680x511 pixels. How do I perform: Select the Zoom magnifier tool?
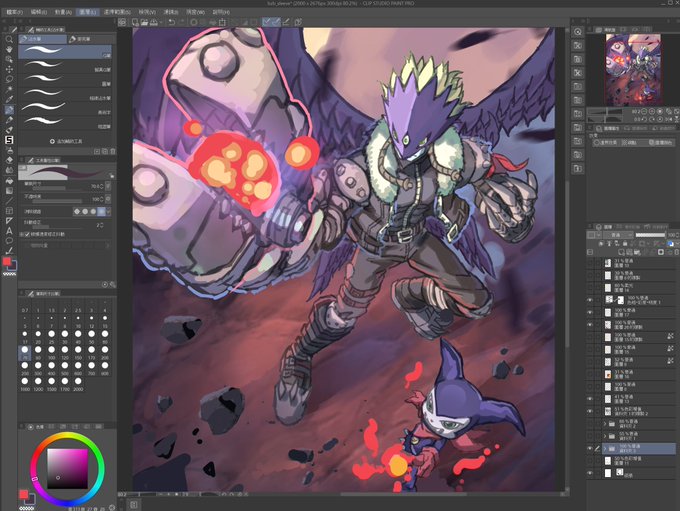click(x=9, y=39)
